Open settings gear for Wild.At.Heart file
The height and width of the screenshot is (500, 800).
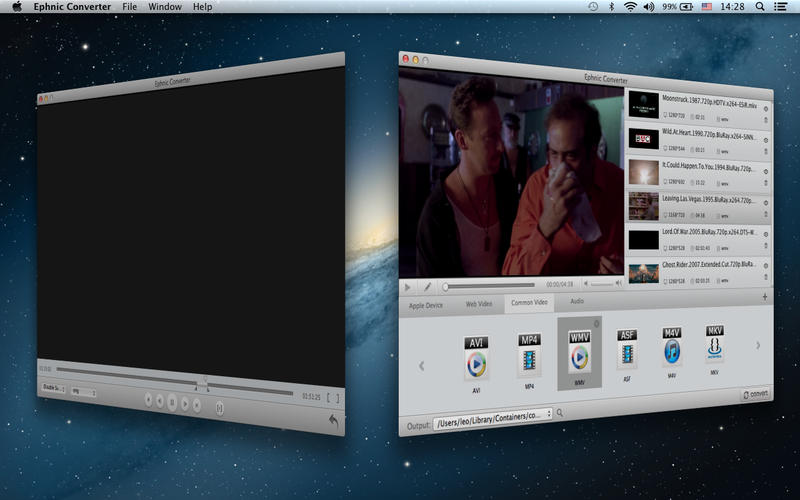765,140
